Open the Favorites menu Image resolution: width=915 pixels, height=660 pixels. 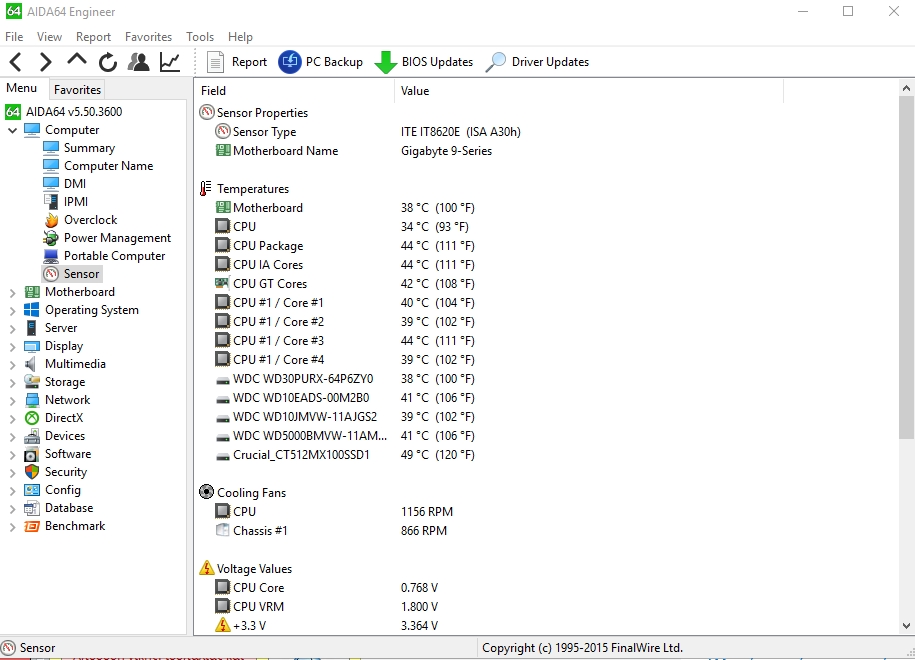[148, 37]
